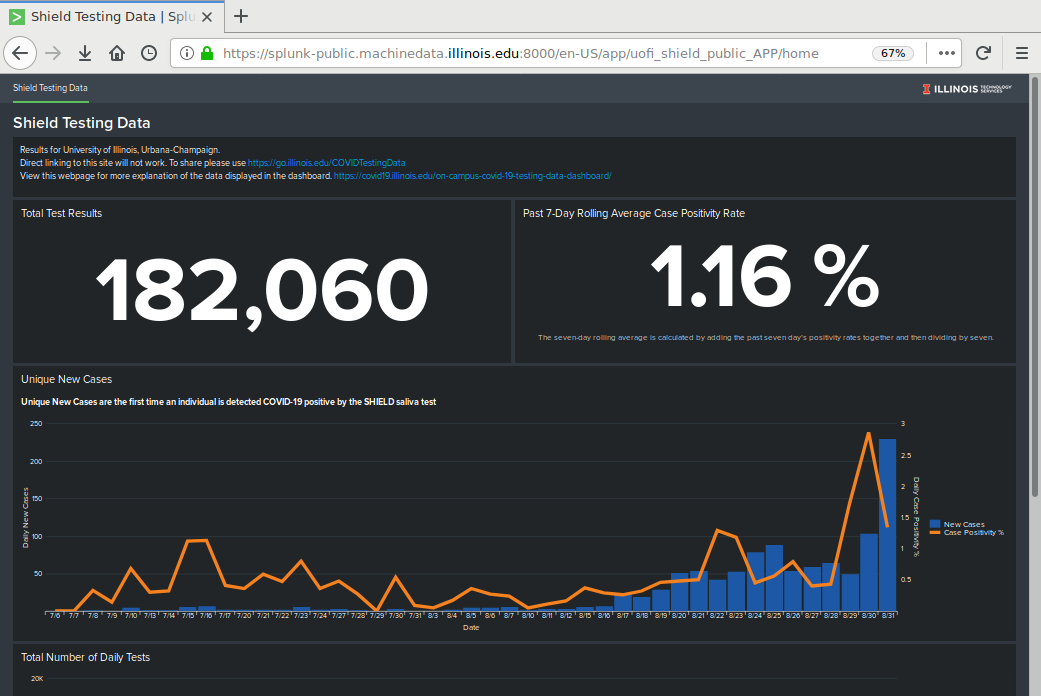
Task: Toggle Case Positivity % legend entry
Action: tap(972, 533)
